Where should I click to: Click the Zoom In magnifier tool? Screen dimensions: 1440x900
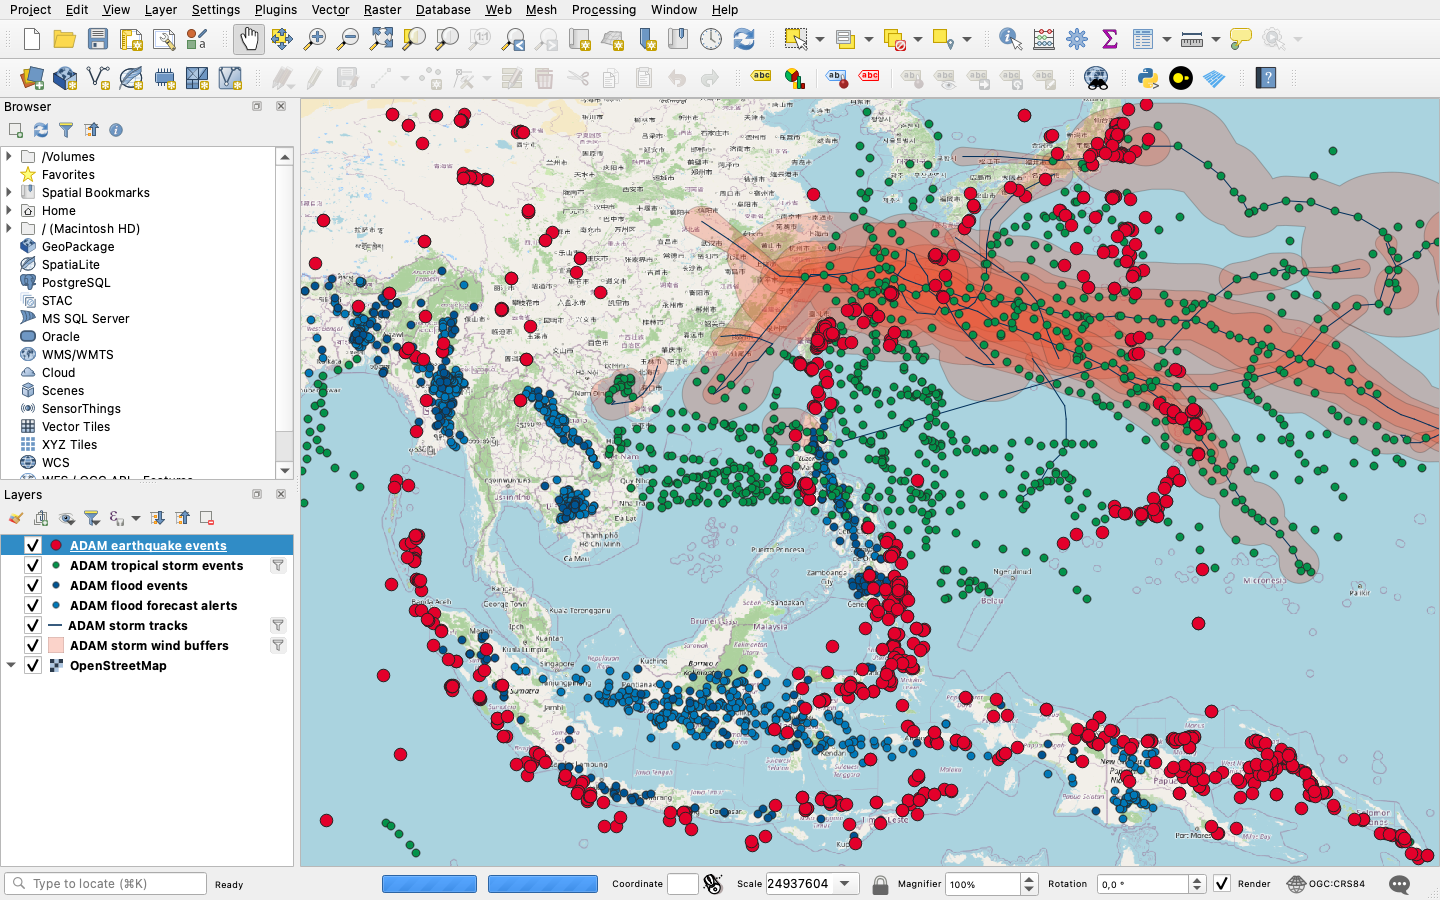[x=315, y=39]
